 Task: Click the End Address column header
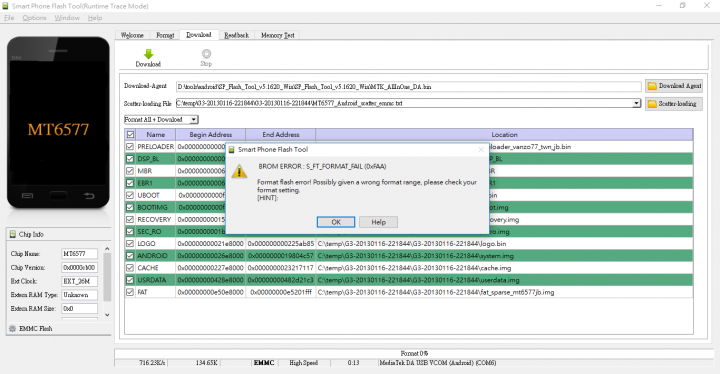pos(281,135)
